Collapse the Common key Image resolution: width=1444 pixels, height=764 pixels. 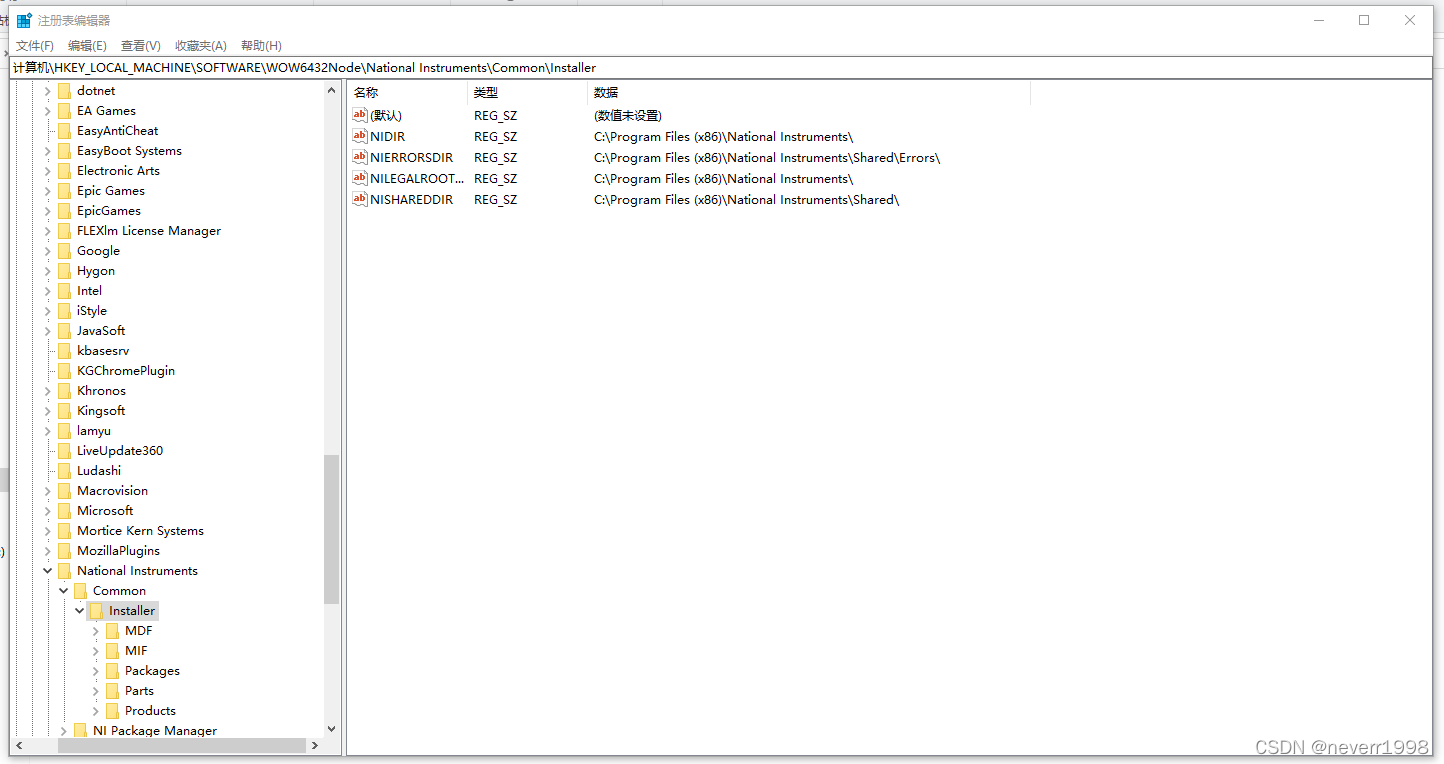click(63, 591)
